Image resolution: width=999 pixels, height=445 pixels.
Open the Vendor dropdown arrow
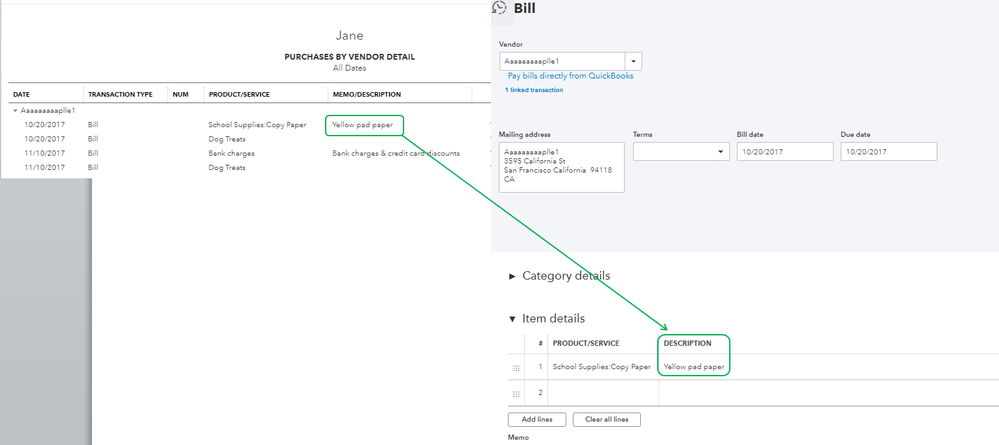pos(634,61)
